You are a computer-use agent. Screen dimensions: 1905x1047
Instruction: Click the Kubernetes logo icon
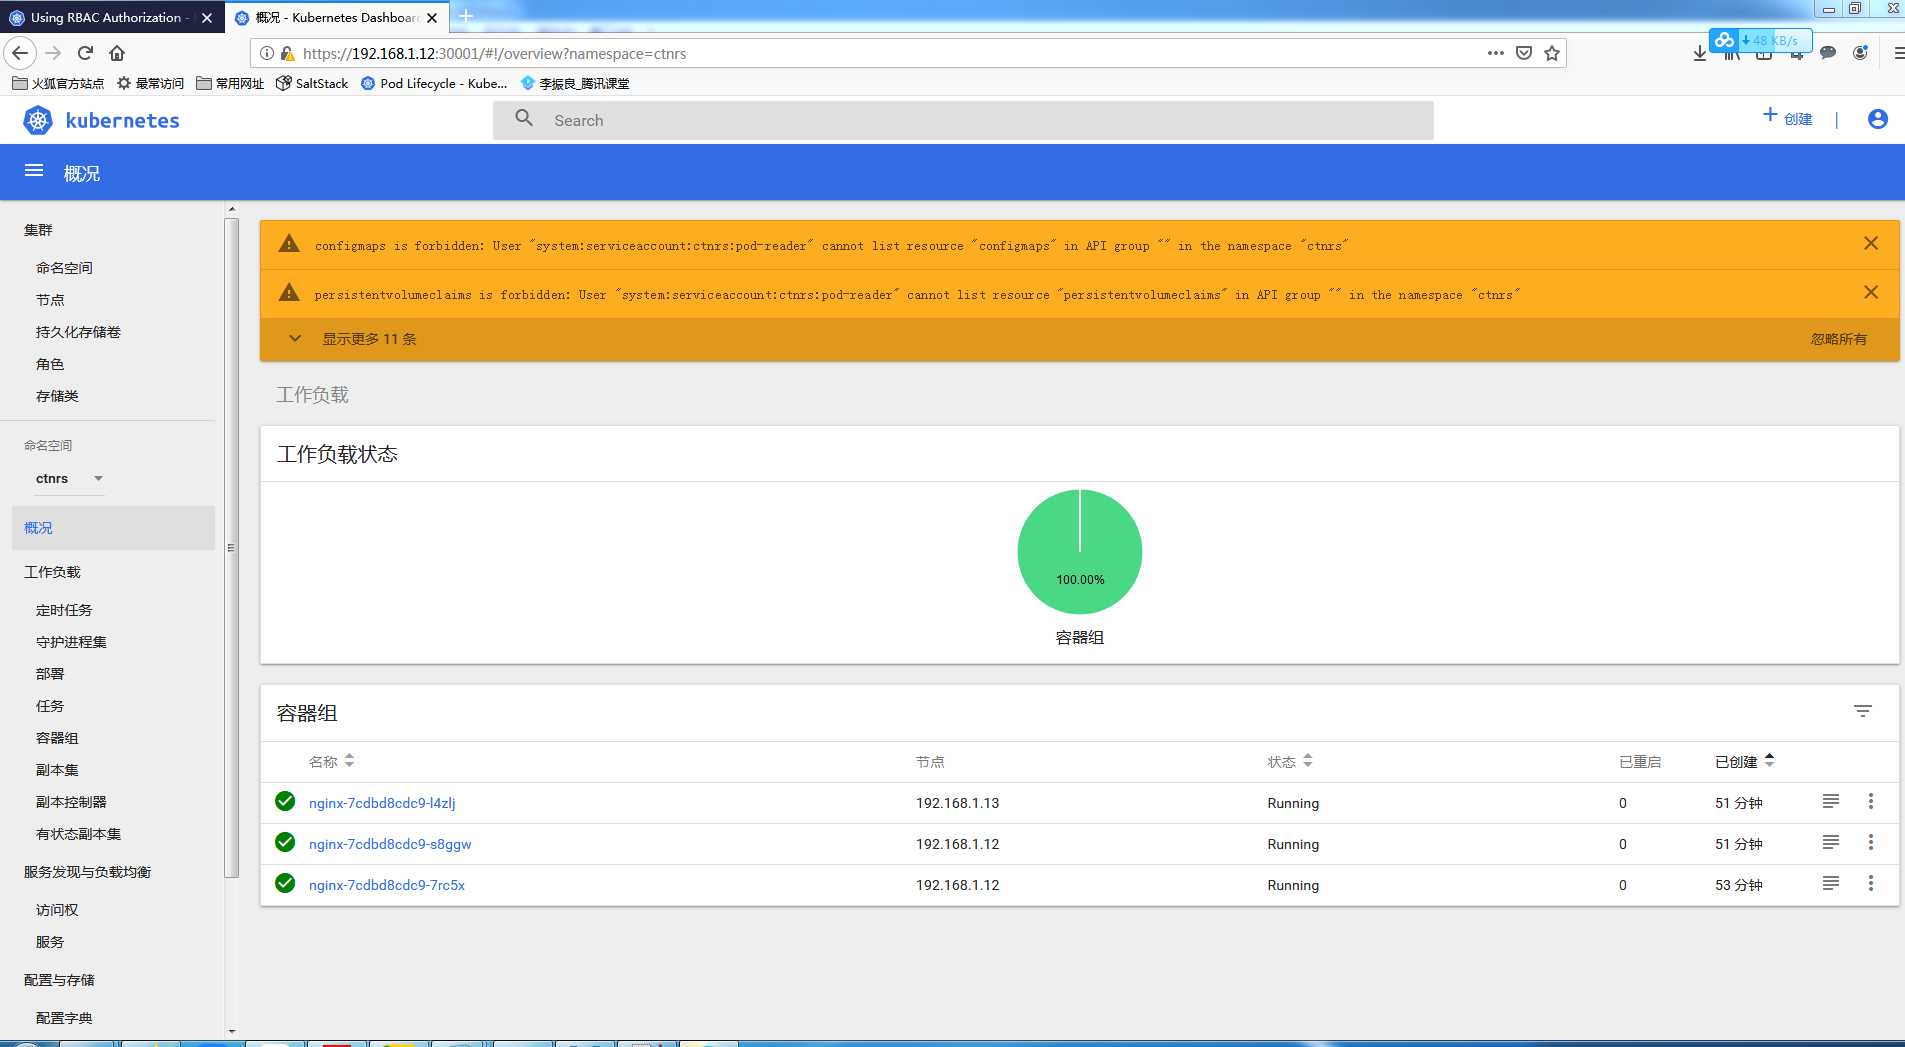(38, 121)
